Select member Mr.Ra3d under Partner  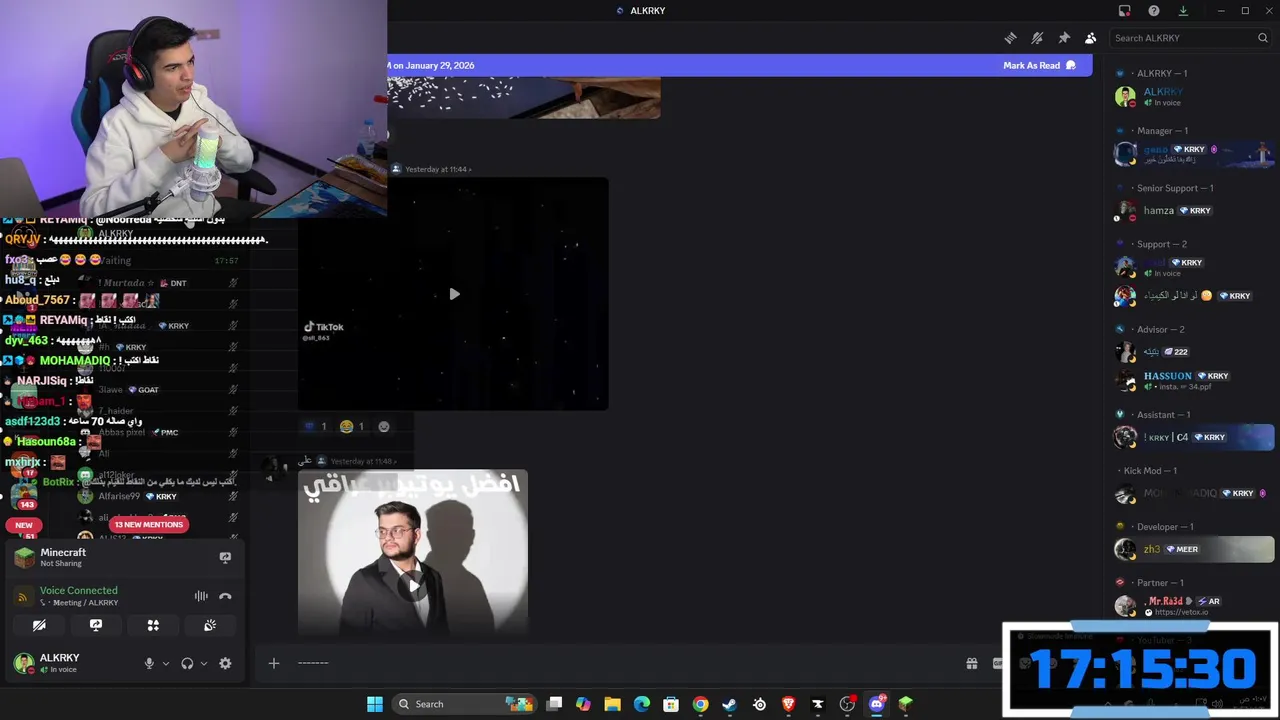click(x=1193, y=606)
